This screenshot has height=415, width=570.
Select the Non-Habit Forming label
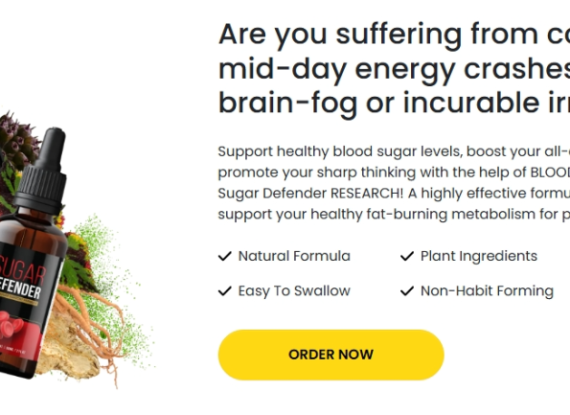pos(487,291)
